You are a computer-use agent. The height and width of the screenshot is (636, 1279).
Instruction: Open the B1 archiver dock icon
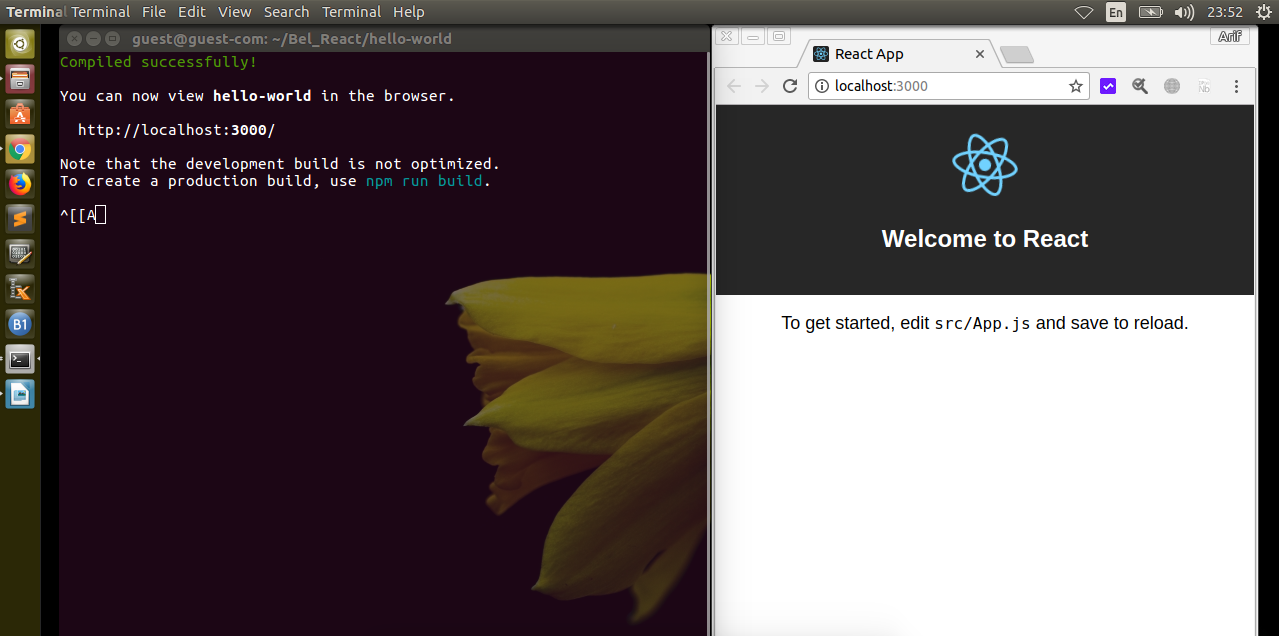click(x=20, y=324)
